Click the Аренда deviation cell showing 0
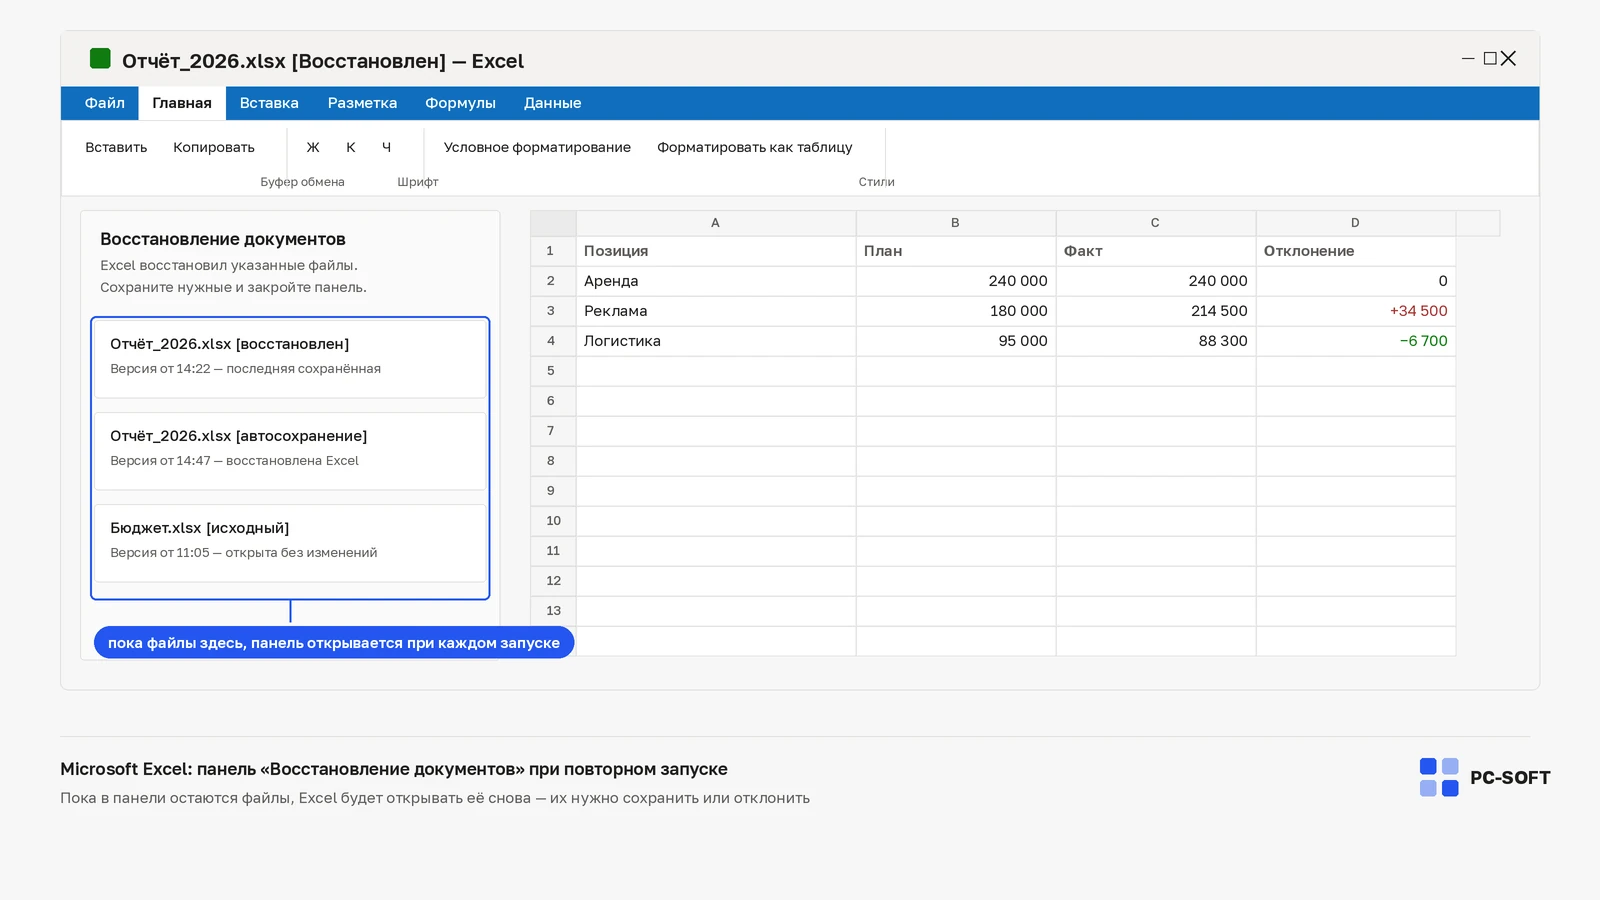 (1355, 281)
